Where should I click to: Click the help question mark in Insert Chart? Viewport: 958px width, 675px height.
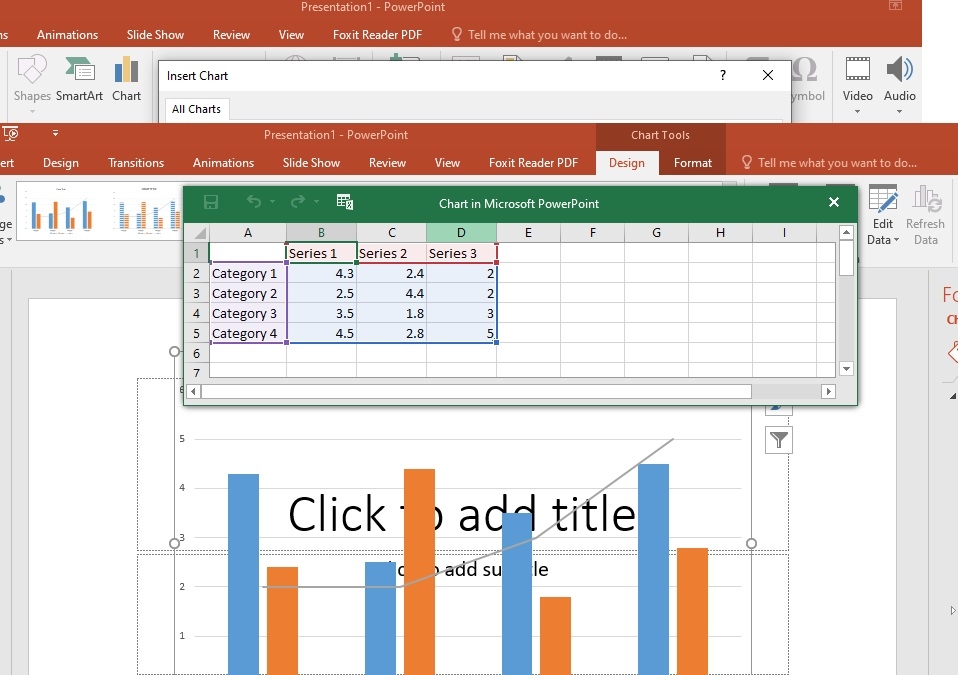(723, 75)
